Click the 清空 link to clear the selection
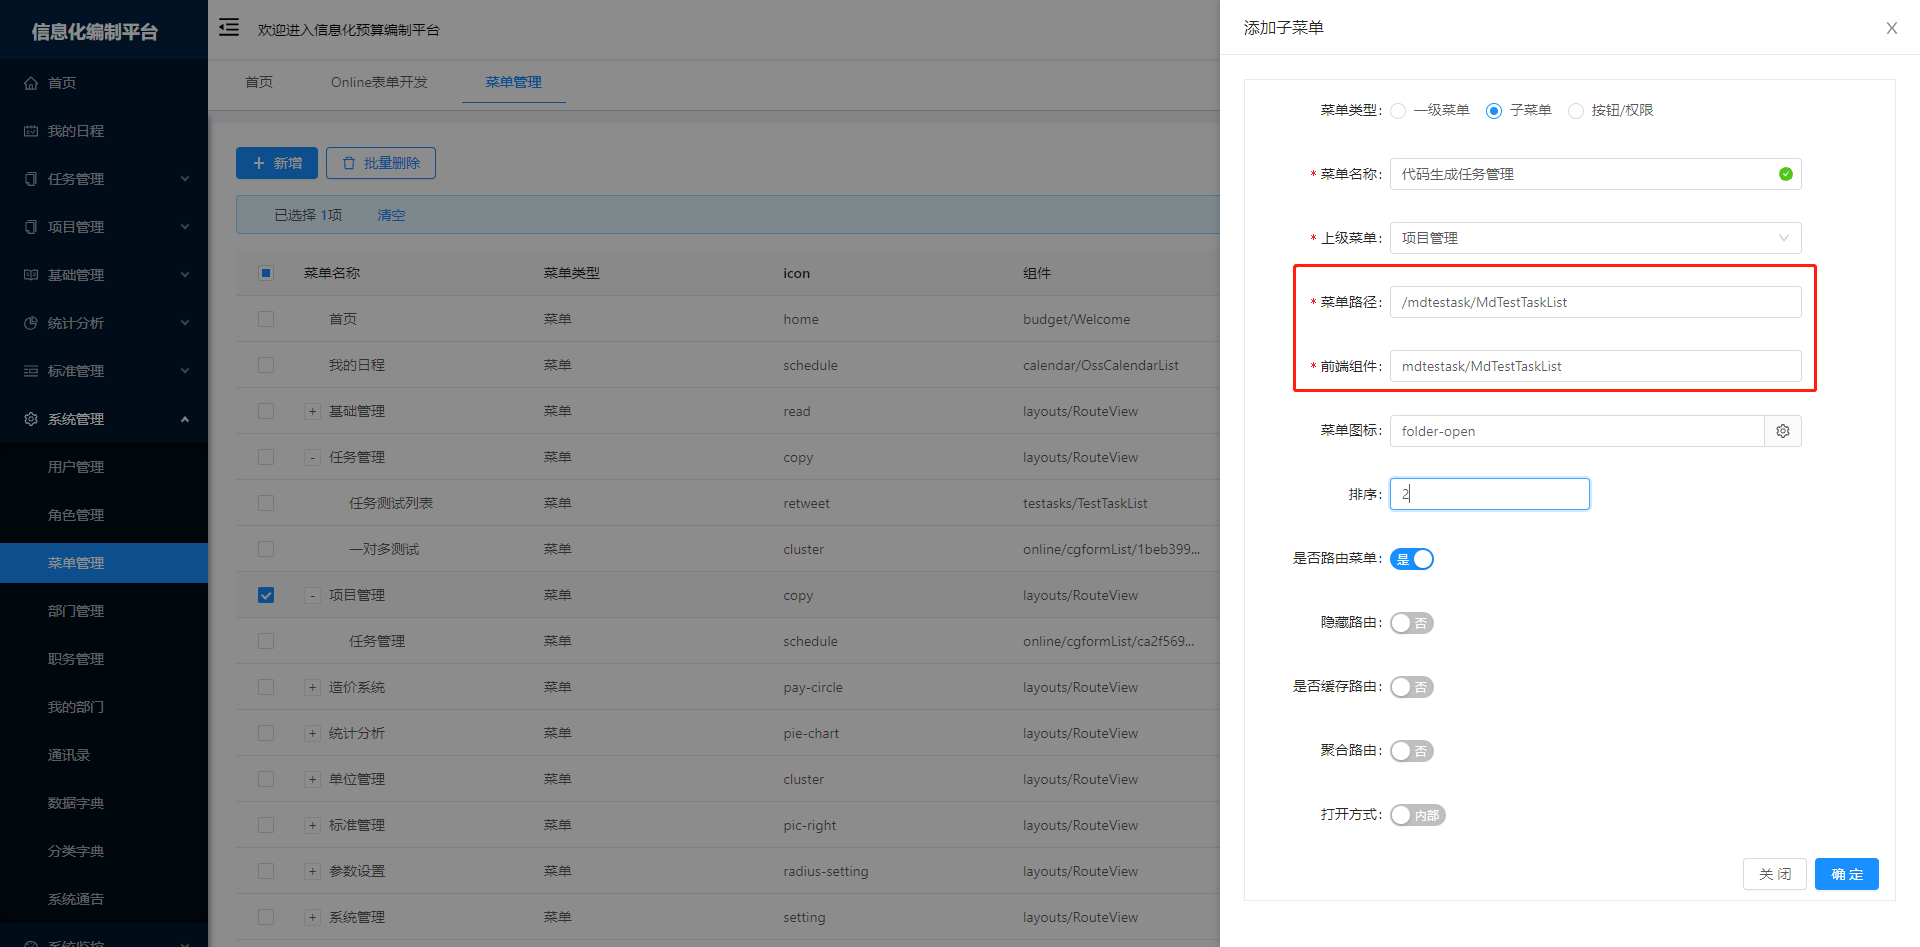This screenshot has height=947, width=1920. tap(391, 215)
